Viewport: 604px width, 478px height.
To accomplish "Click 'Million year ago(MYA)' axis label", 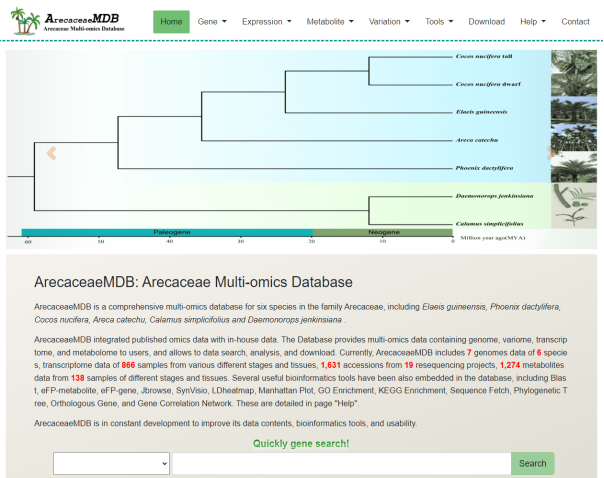I will (493, 238).
